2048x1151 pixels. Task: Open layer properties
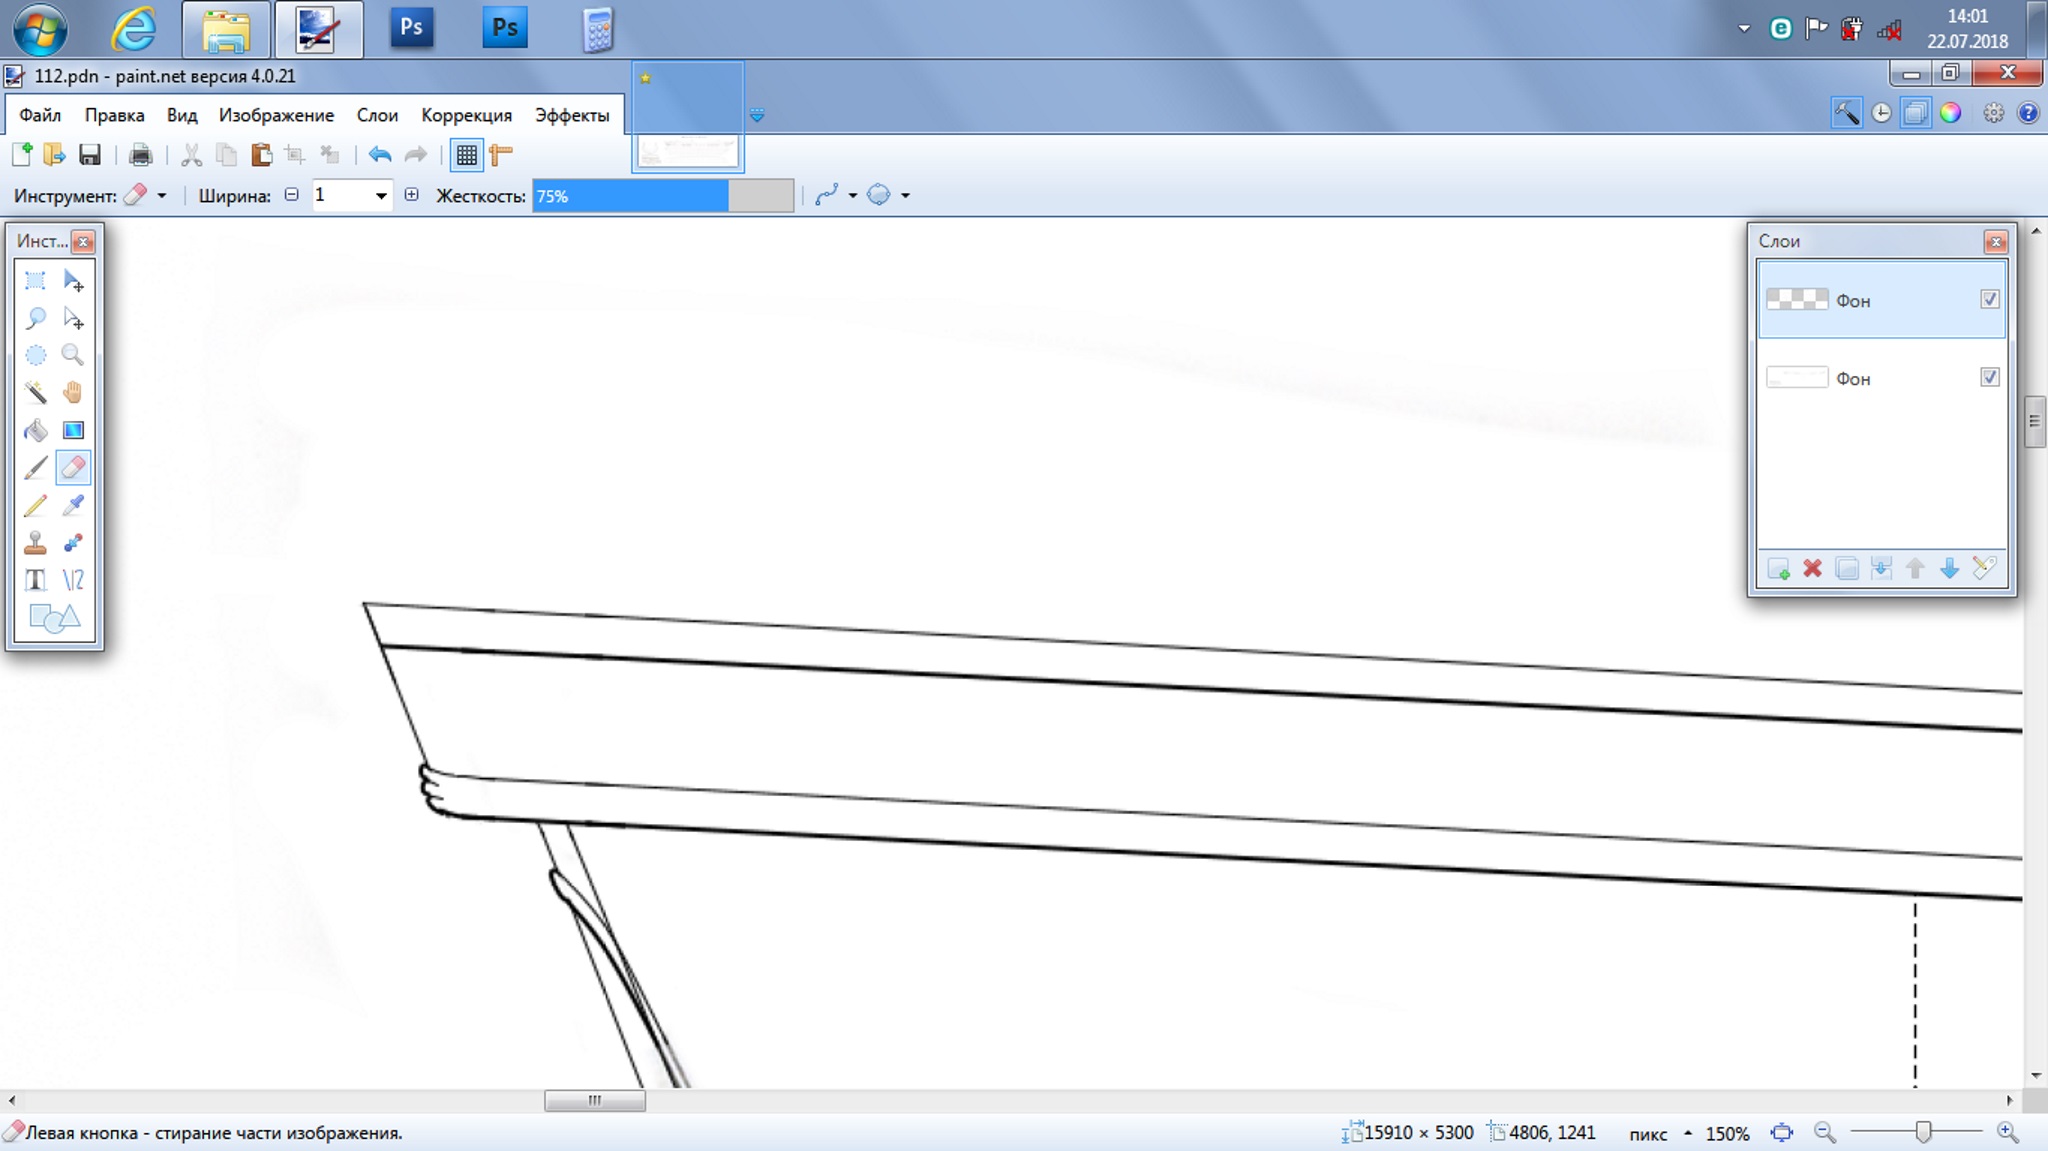[x=1984, y=569]
